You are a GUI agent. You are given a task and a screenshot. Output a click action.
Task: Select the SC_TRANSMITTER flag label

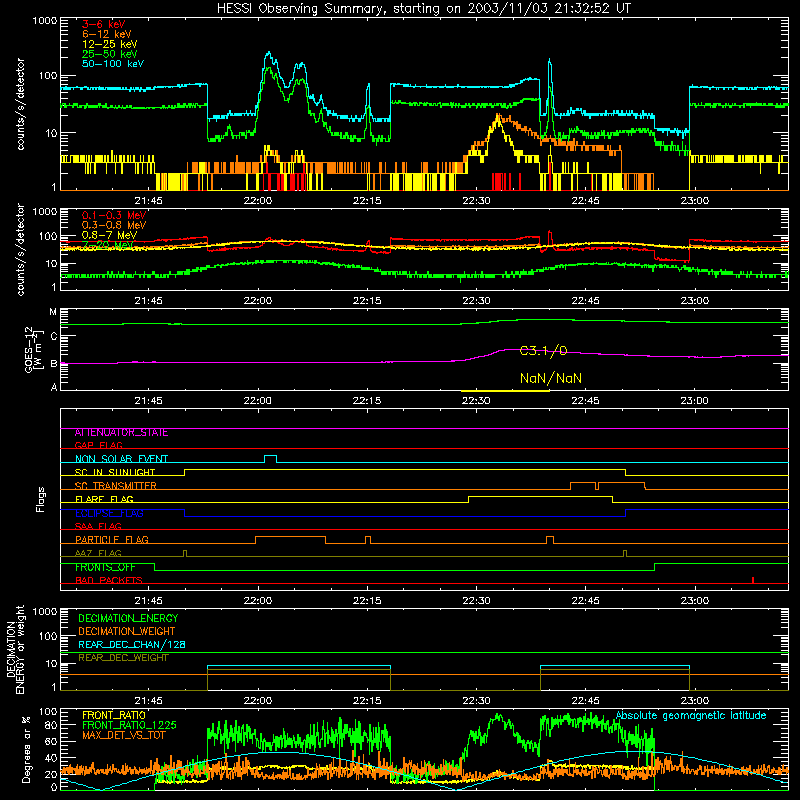click(x=115, y=486)
